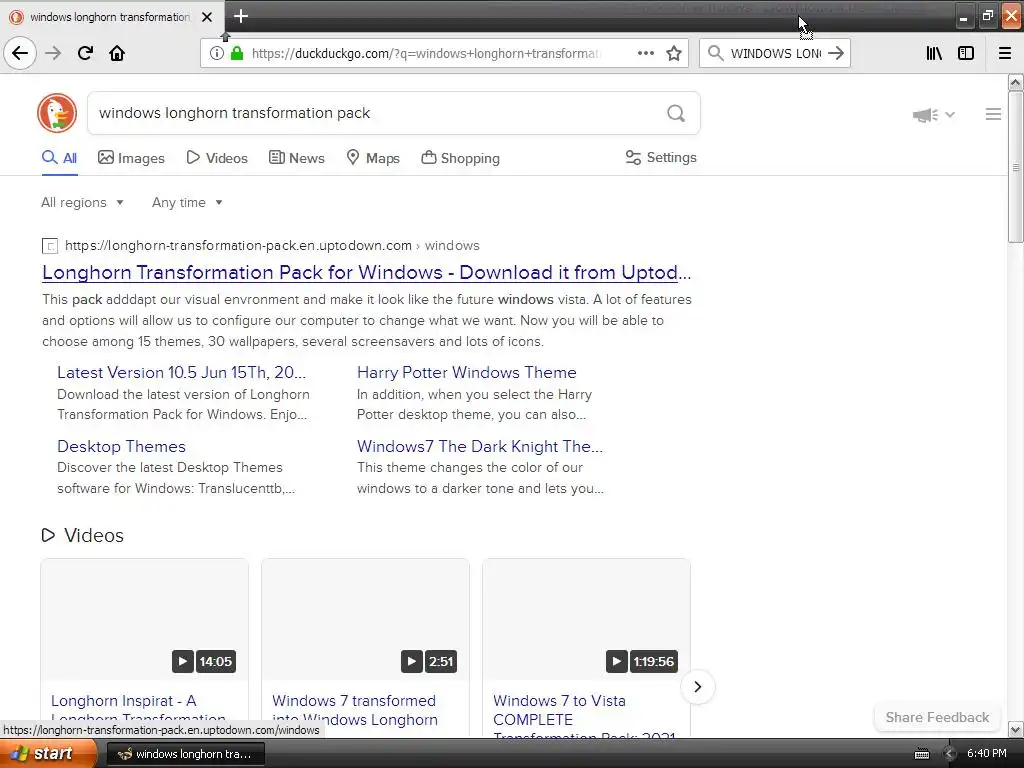Open the browser home page
1024x768 pixels.
(x=117, y=53)
